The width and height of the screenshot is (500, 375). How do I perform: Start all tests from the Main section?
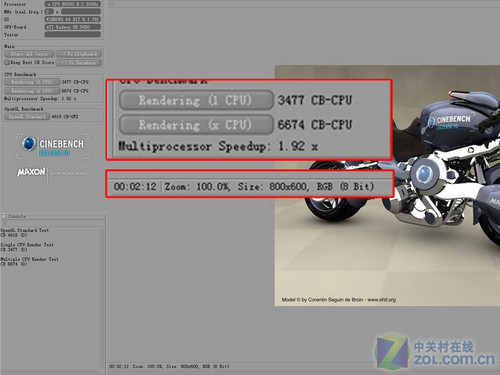(x=29, y=54)
